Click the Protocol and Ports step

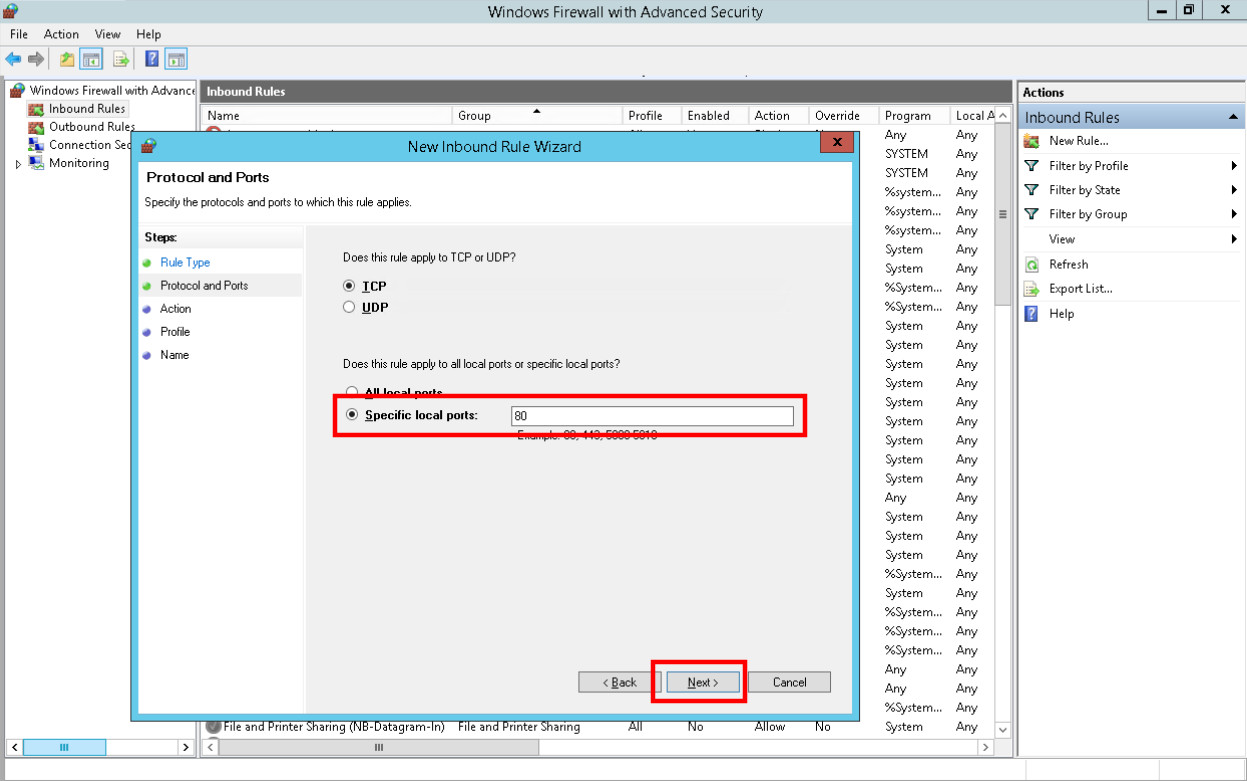click(x=204, y=285)
